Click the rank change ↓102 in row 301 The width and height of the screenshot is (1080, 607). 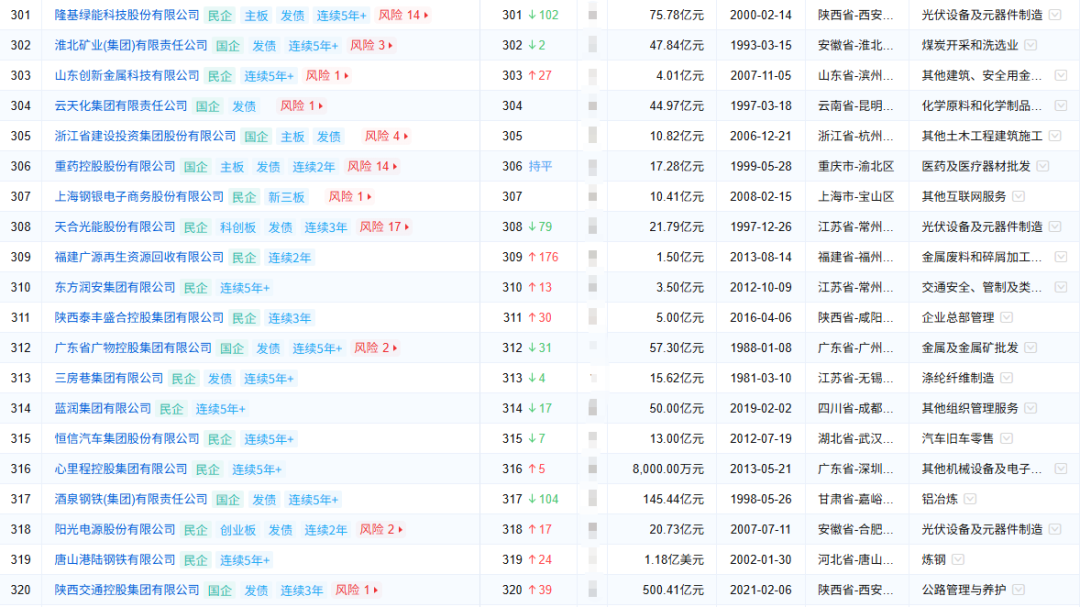tap(543, 15)
